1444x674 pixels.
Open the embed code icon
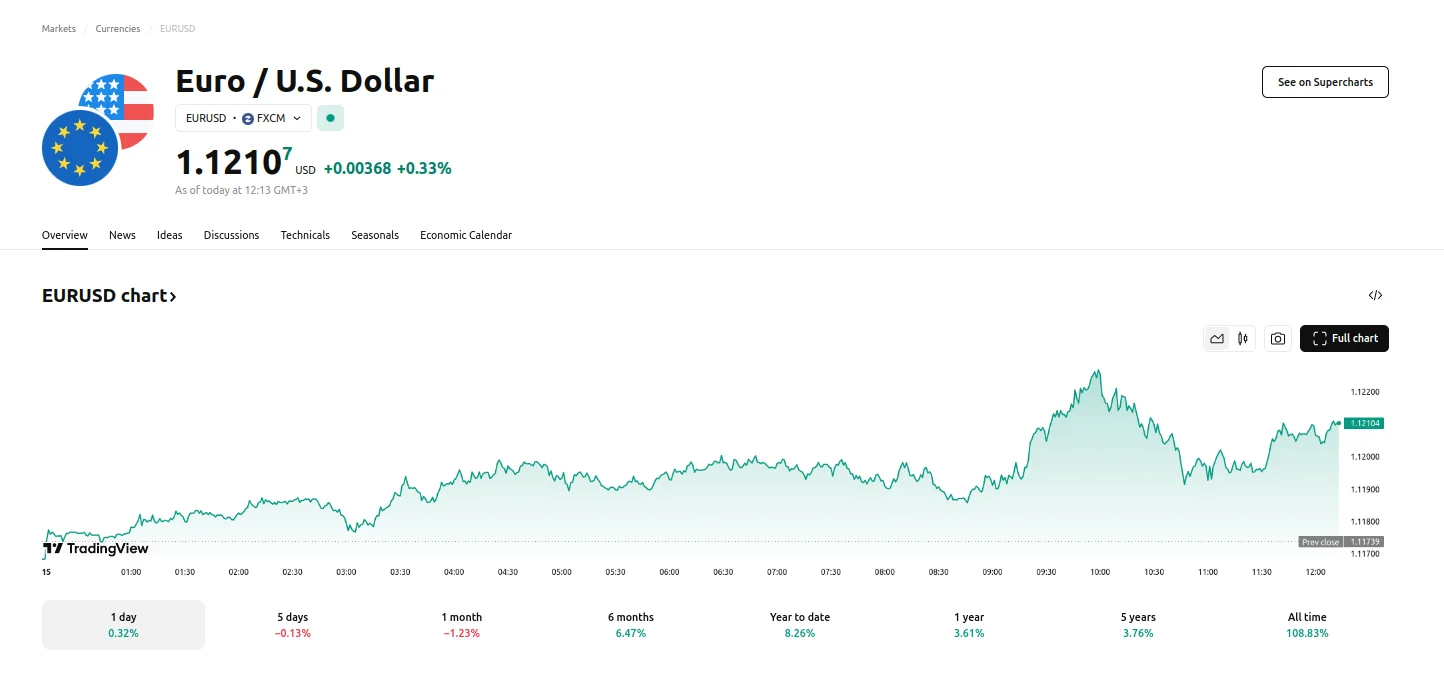click(1375, 295)
